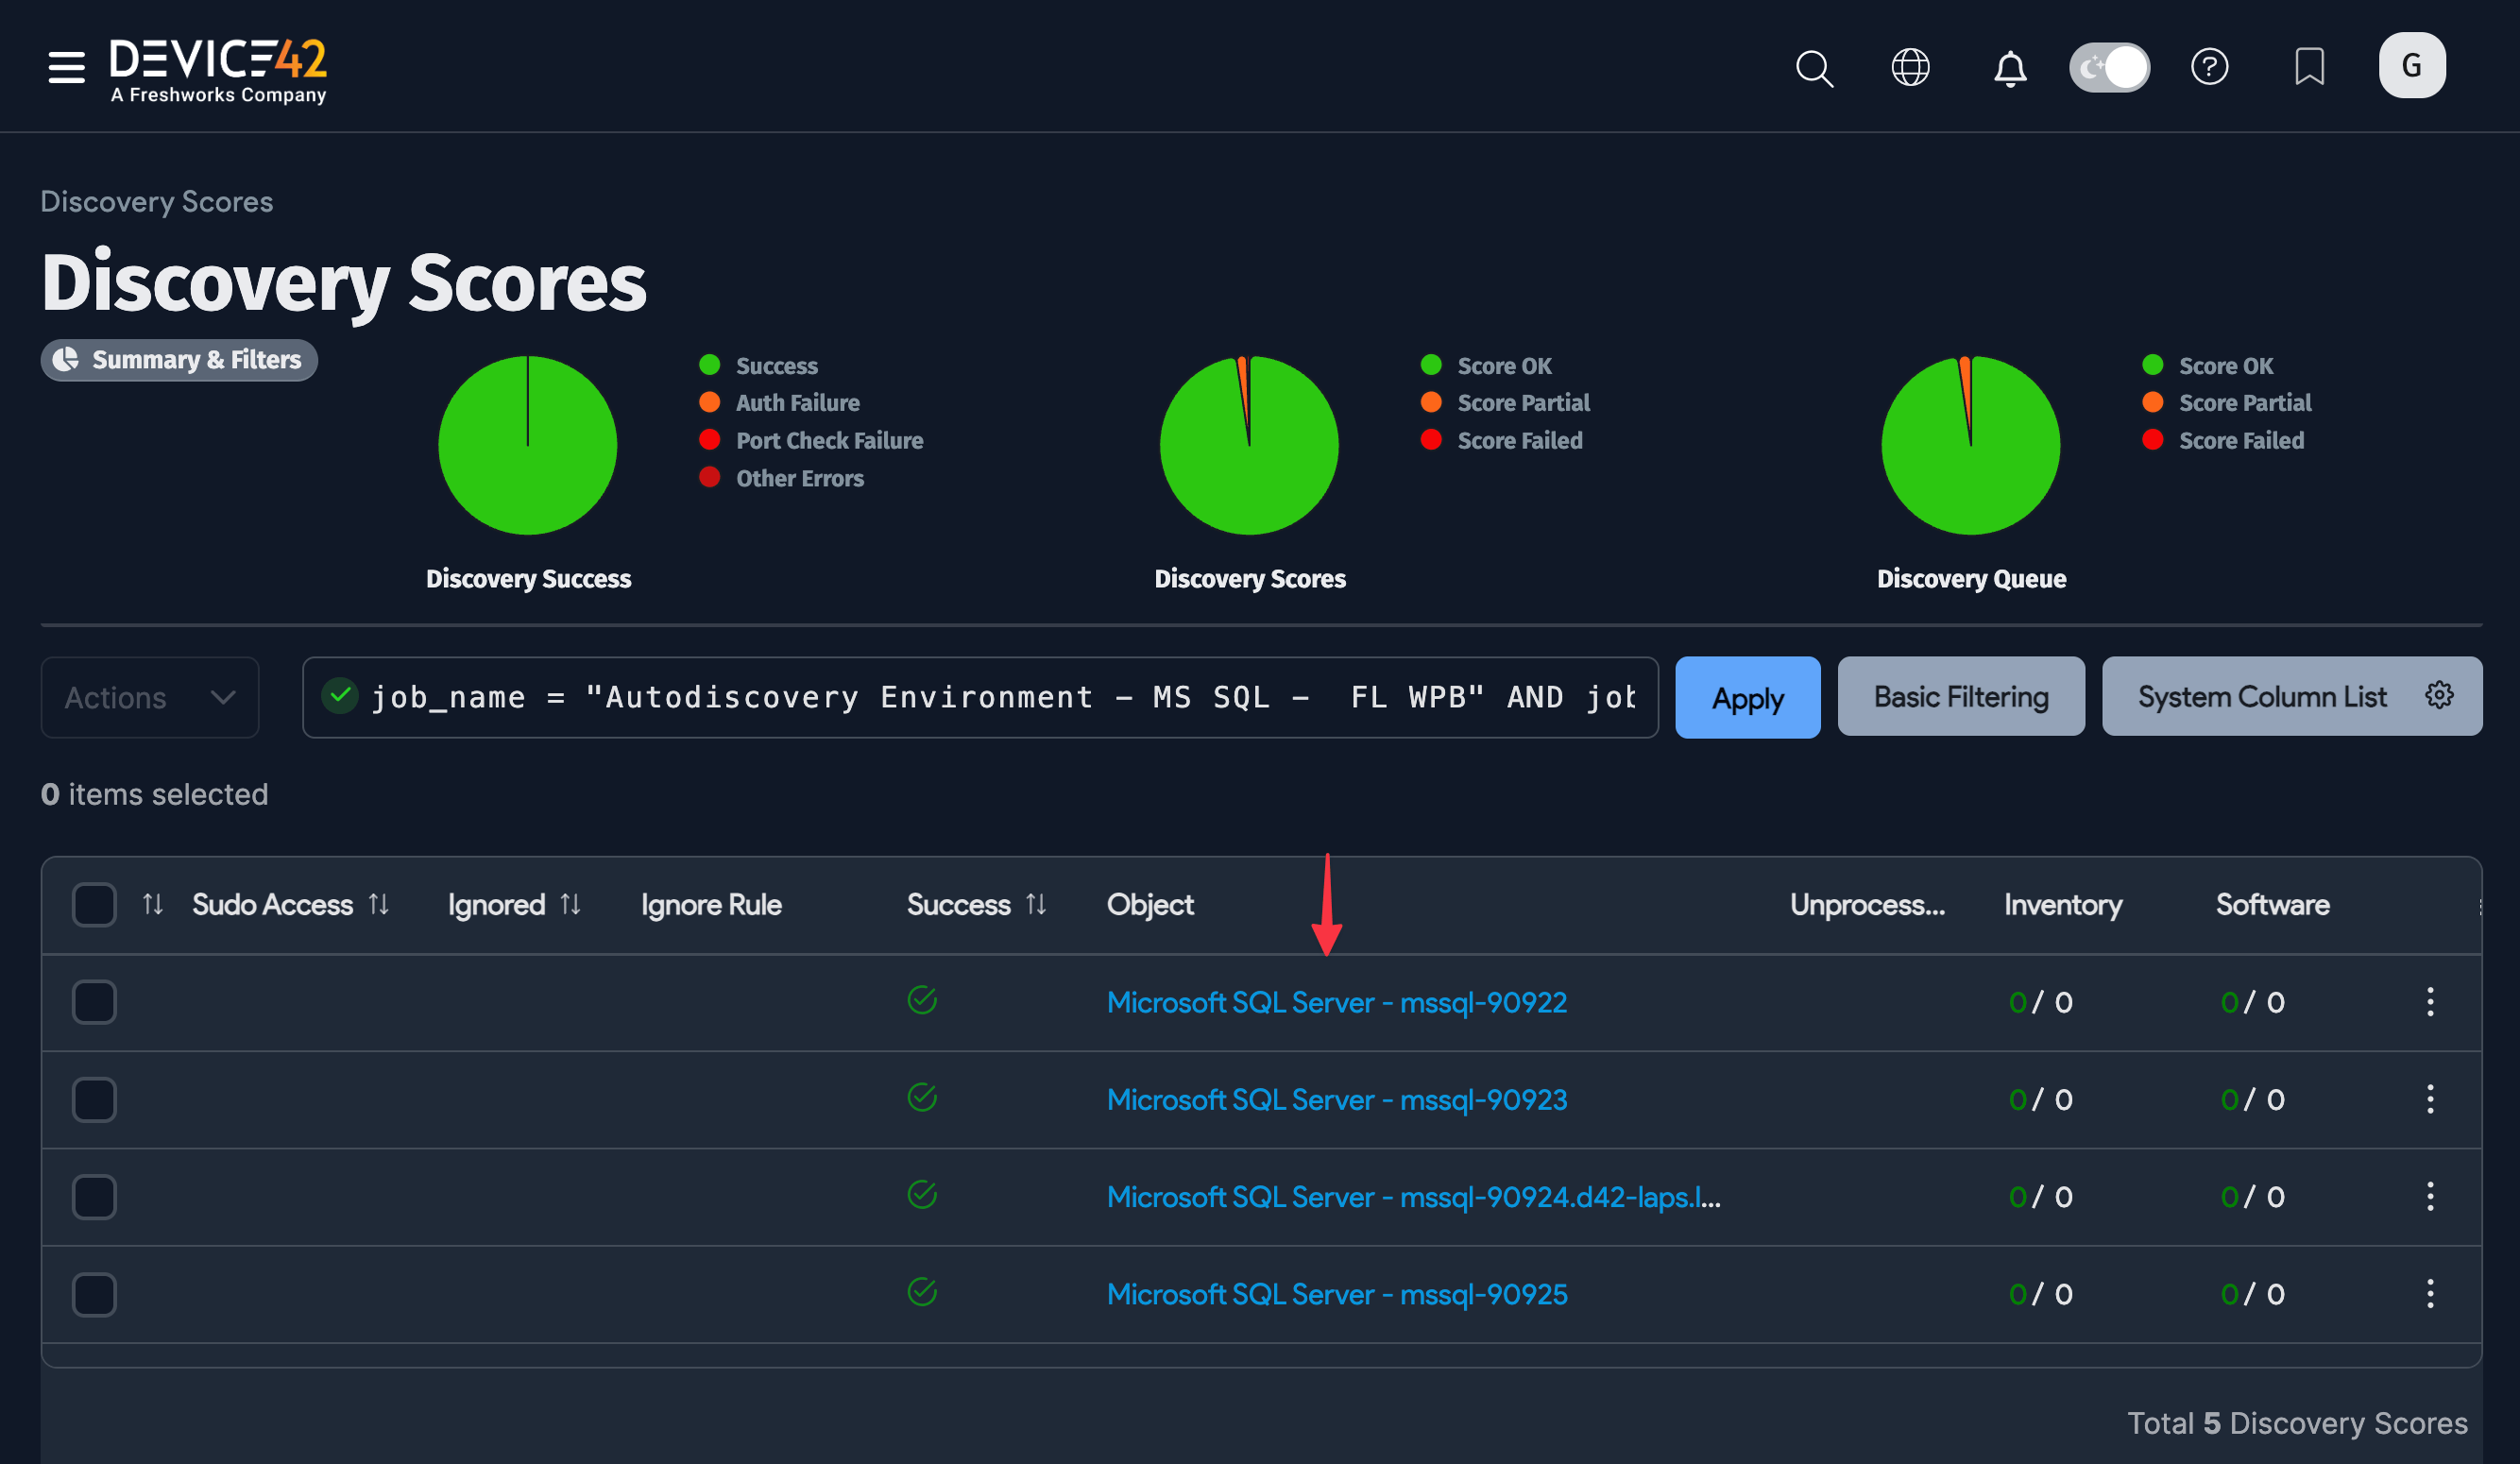This screenshot has height=1464, width=2520.
Task: Select the header checkbox to select all rows
Action: (93, 904)
